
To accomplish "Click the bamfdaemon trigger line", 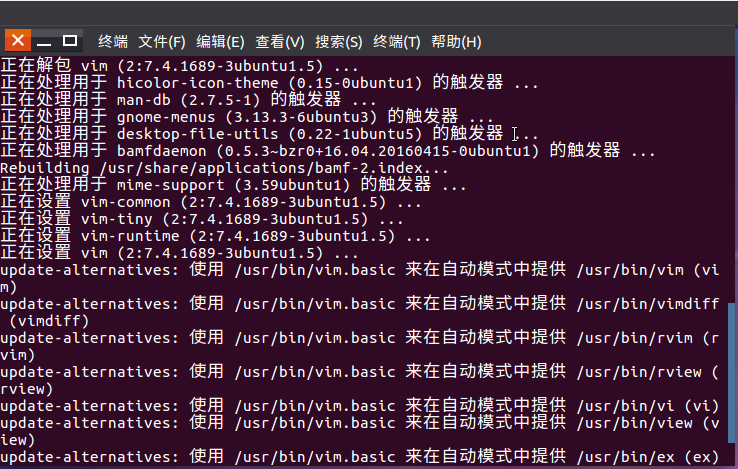I will coord(328,151).
